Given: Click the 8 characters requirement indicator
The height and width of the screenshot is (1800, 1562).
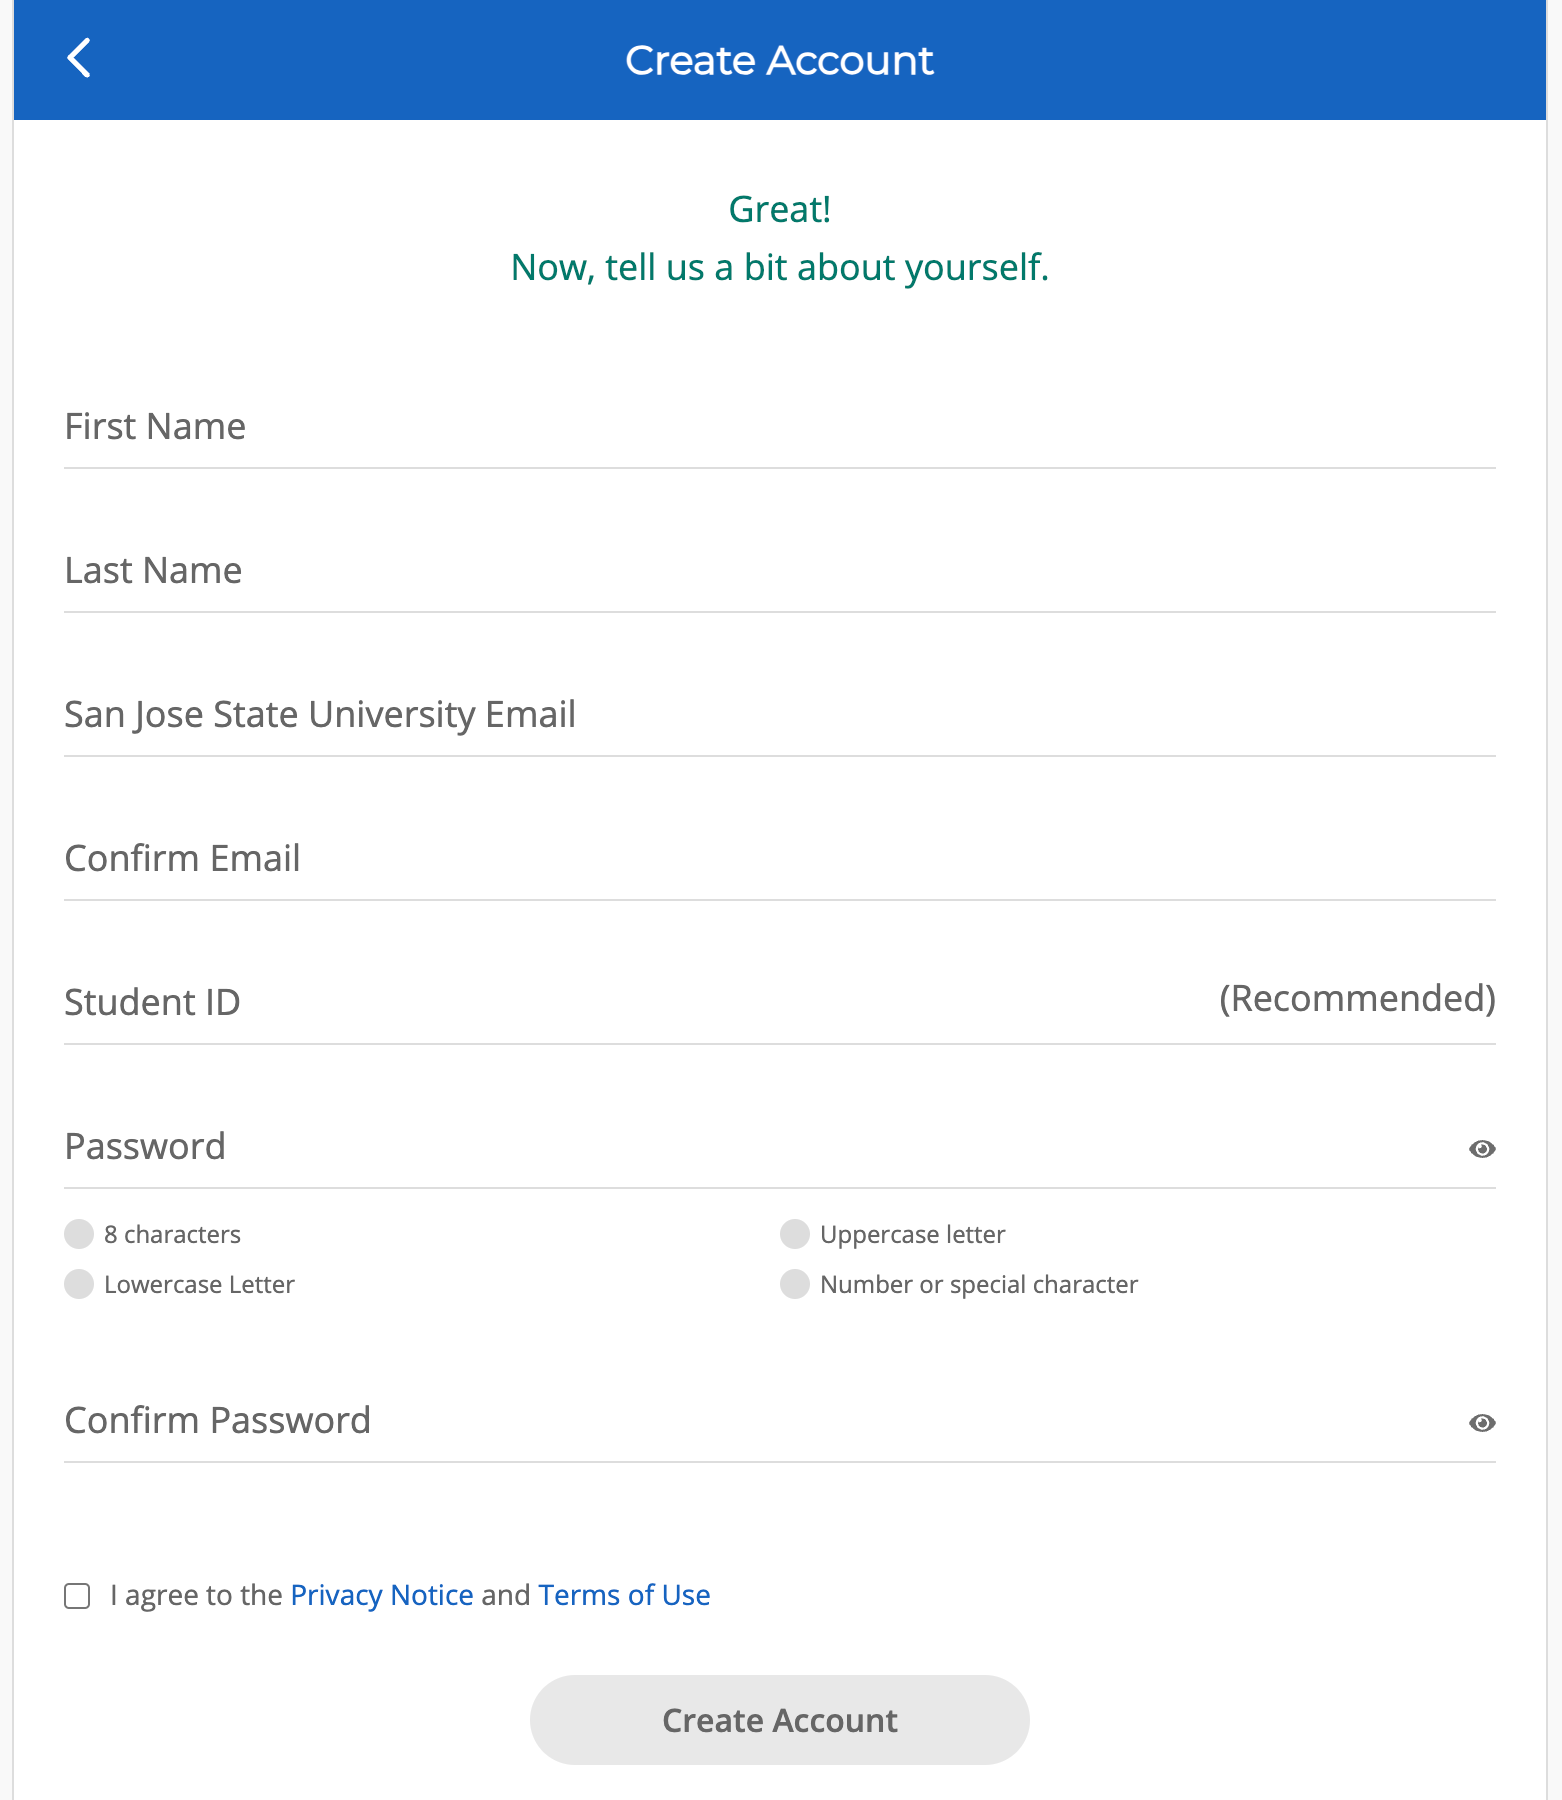Looking at the screenshot, I should 78,1234.
